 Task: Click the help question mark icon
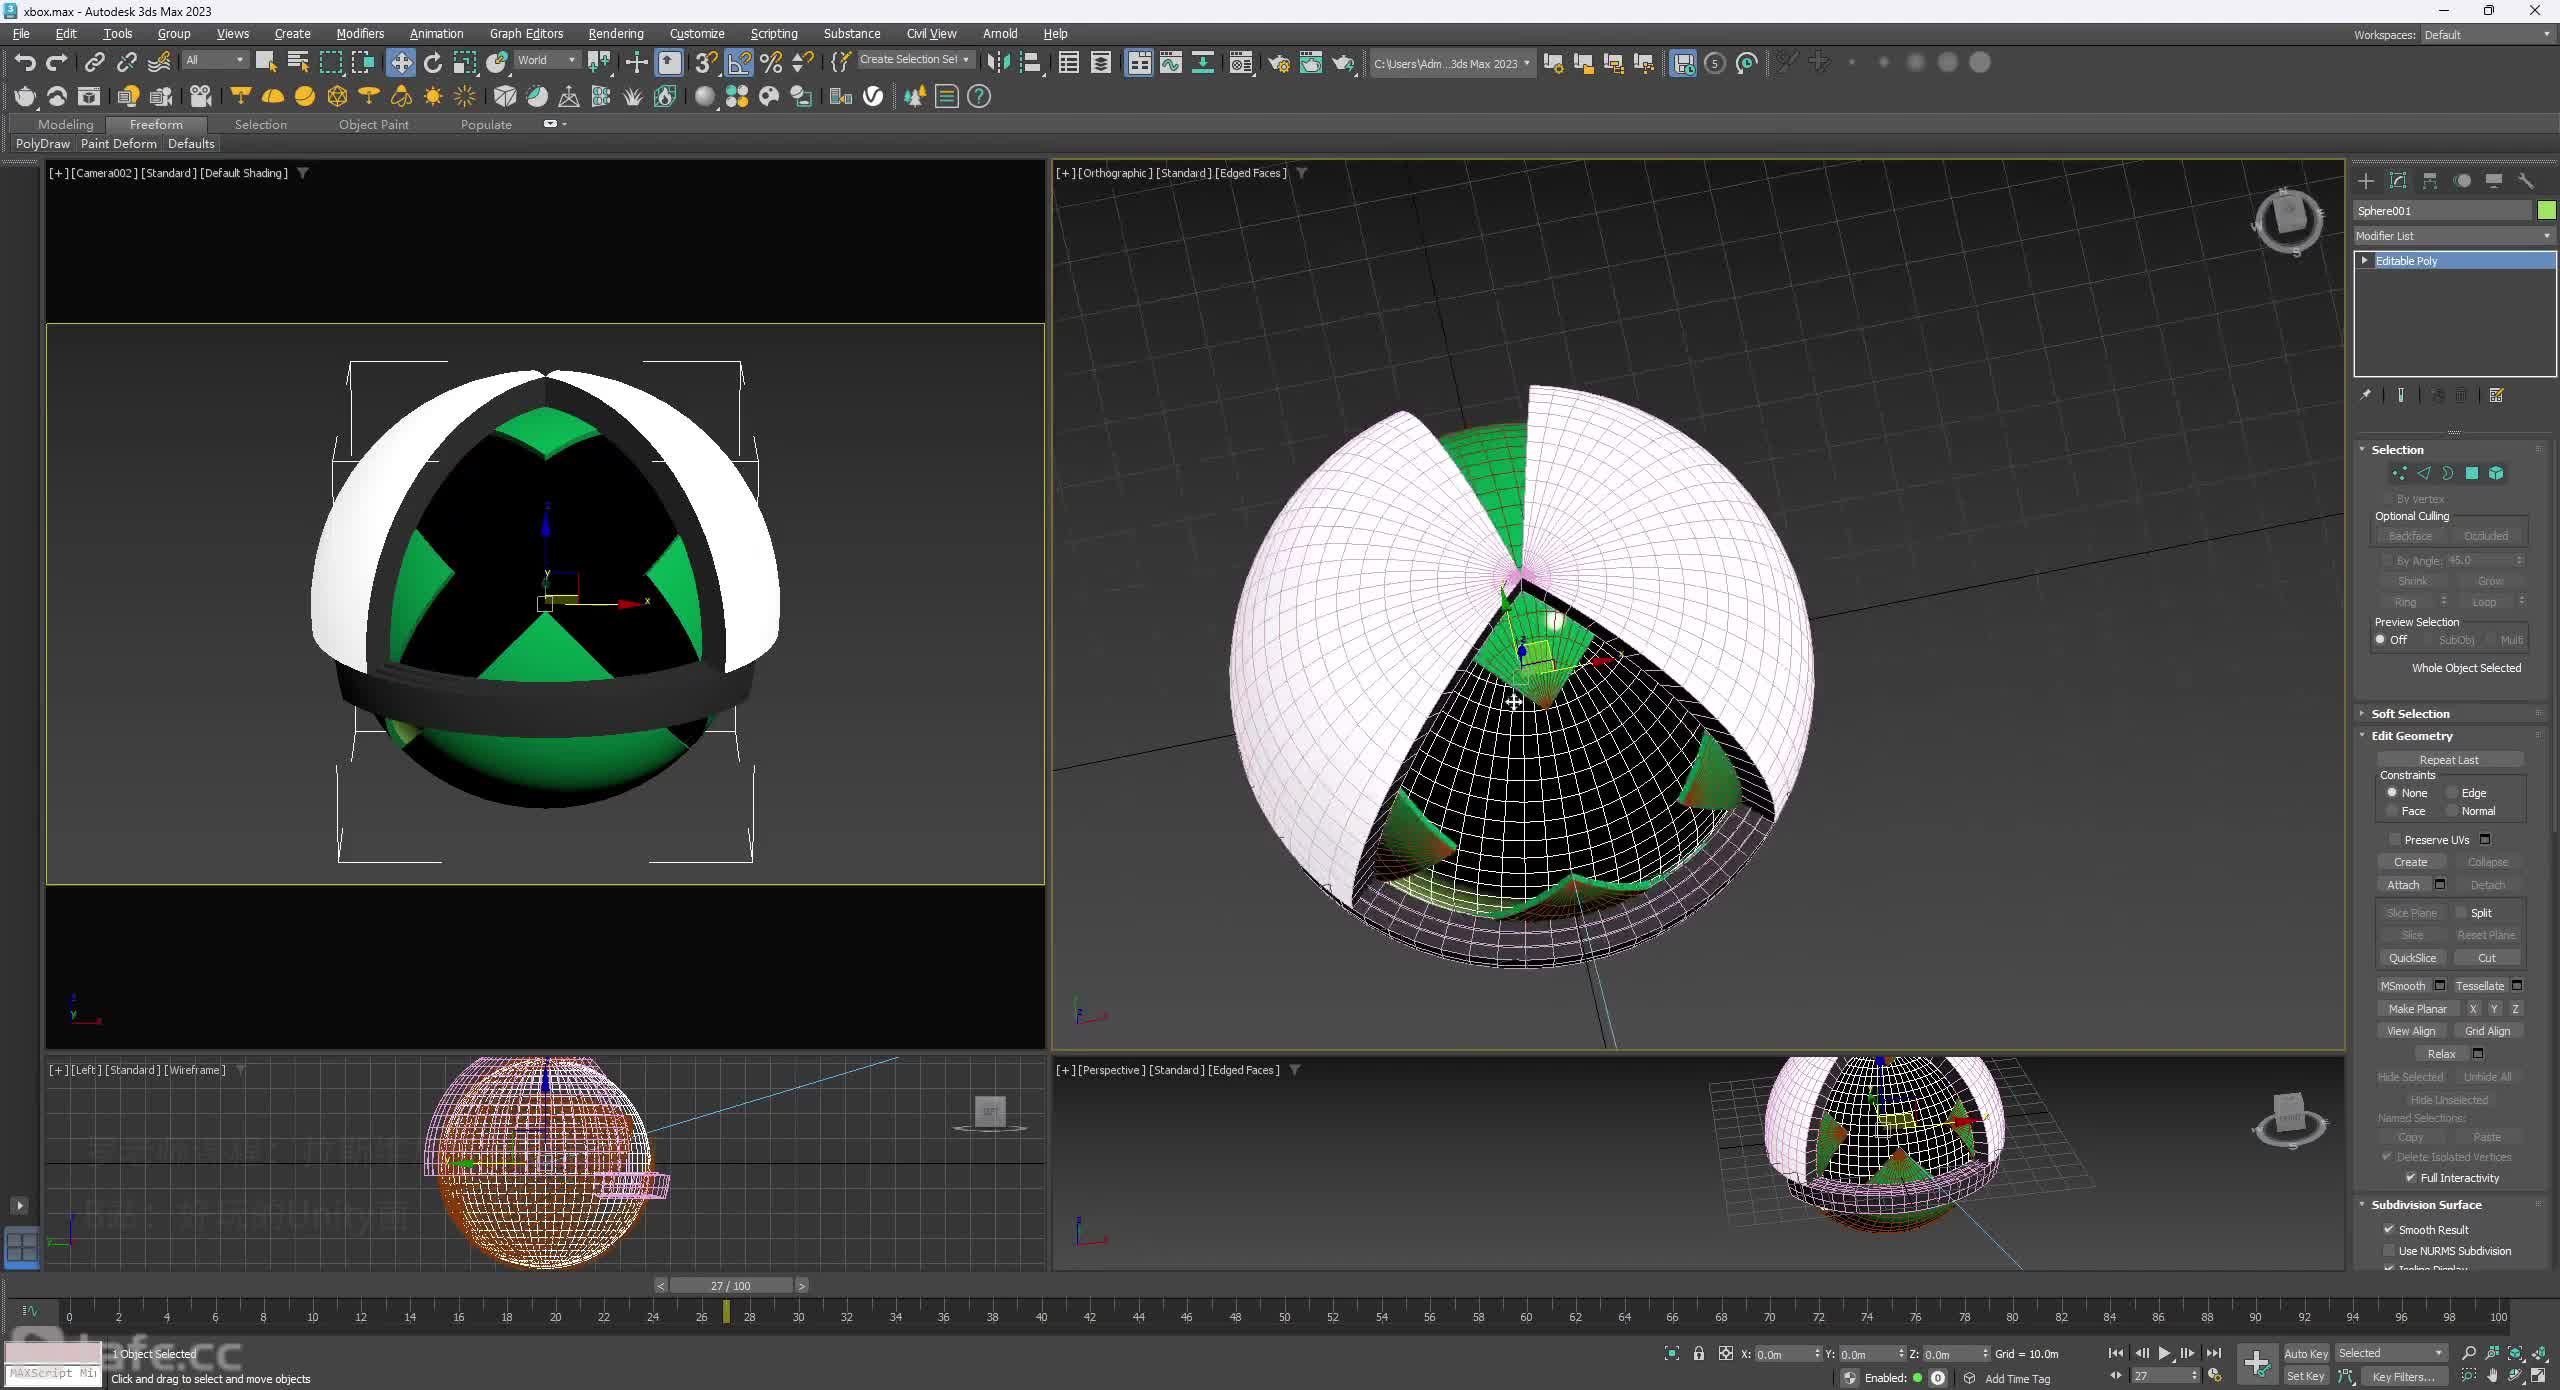pyautogui.click(x=979, y=96)
